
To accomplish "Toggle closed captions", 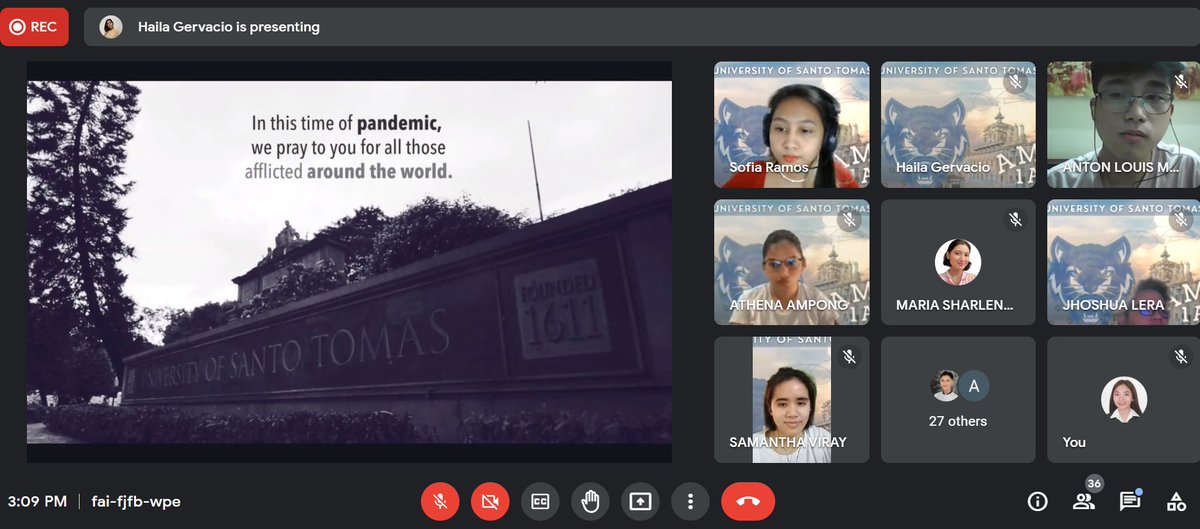I will [x=540, y=501].
